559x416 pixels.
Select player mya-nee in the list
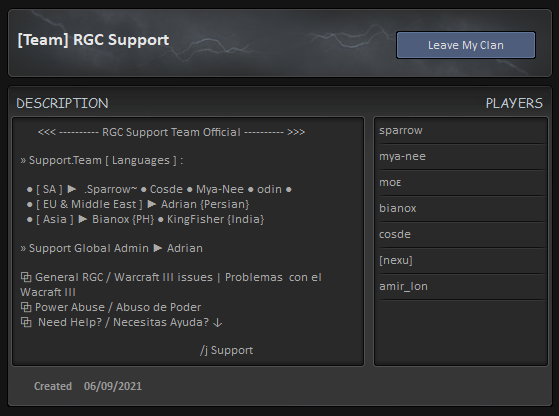click(462, 157)
